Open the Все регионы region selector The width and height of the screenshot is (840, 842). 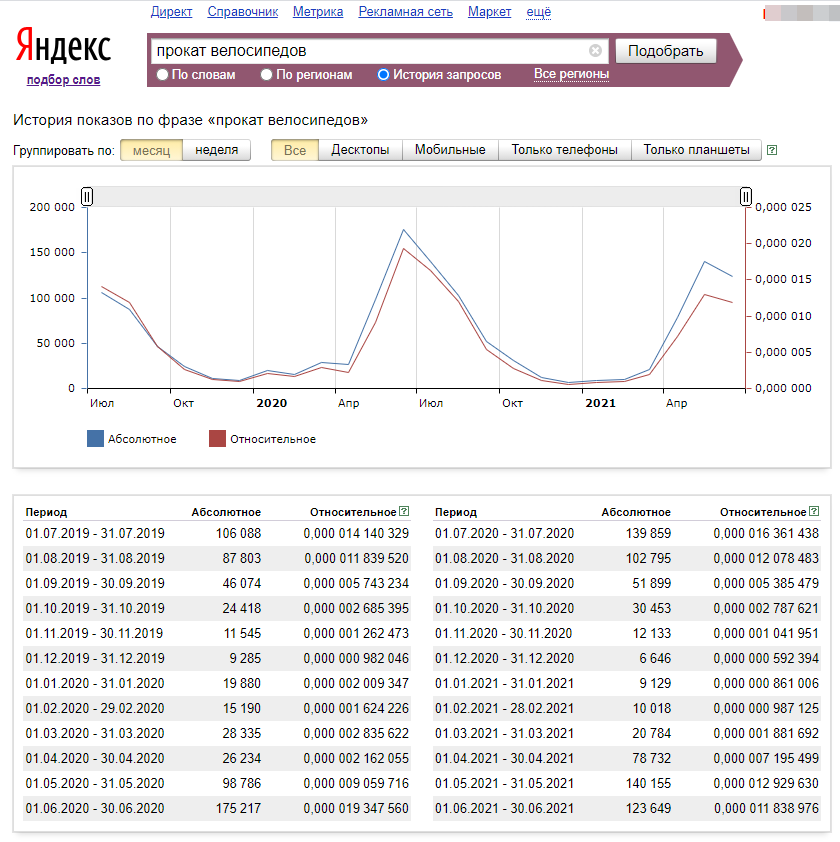[571, 74]
